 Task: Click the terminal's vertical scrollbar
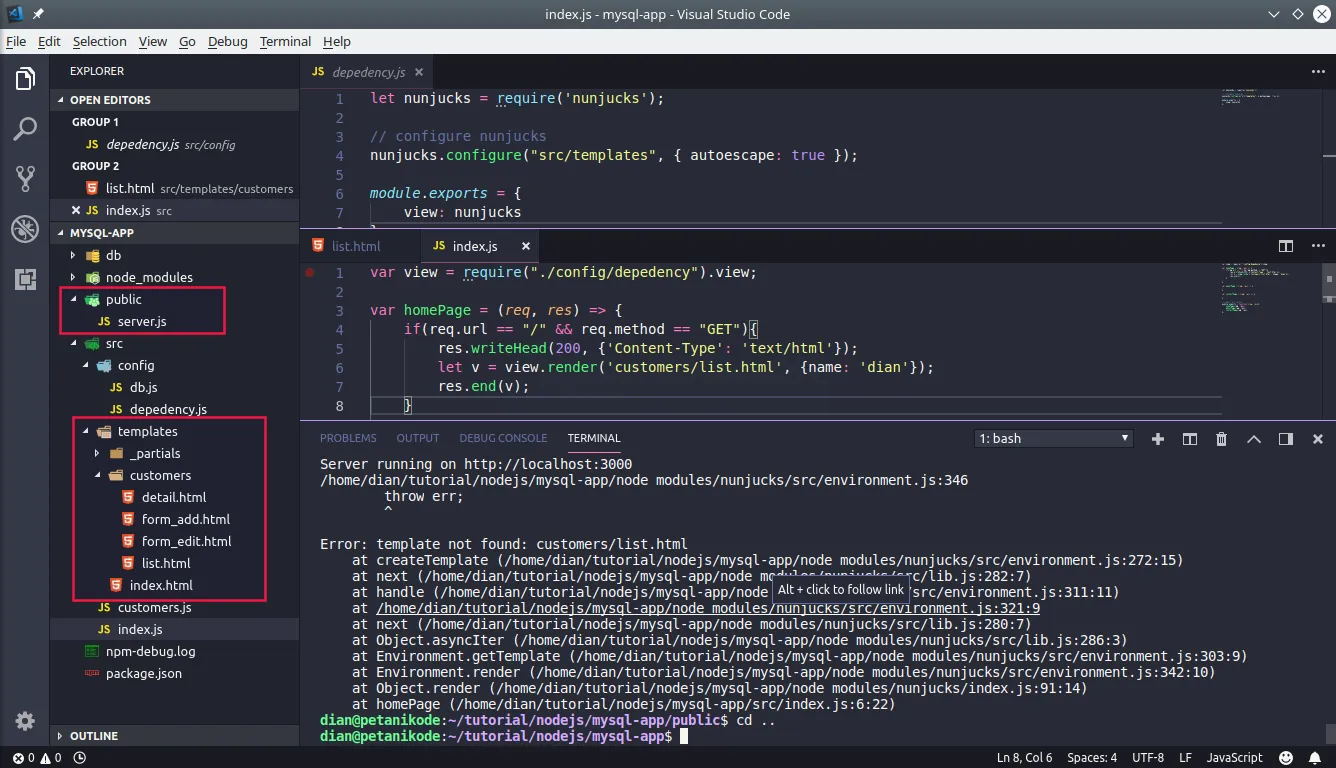pos(1329,735)
